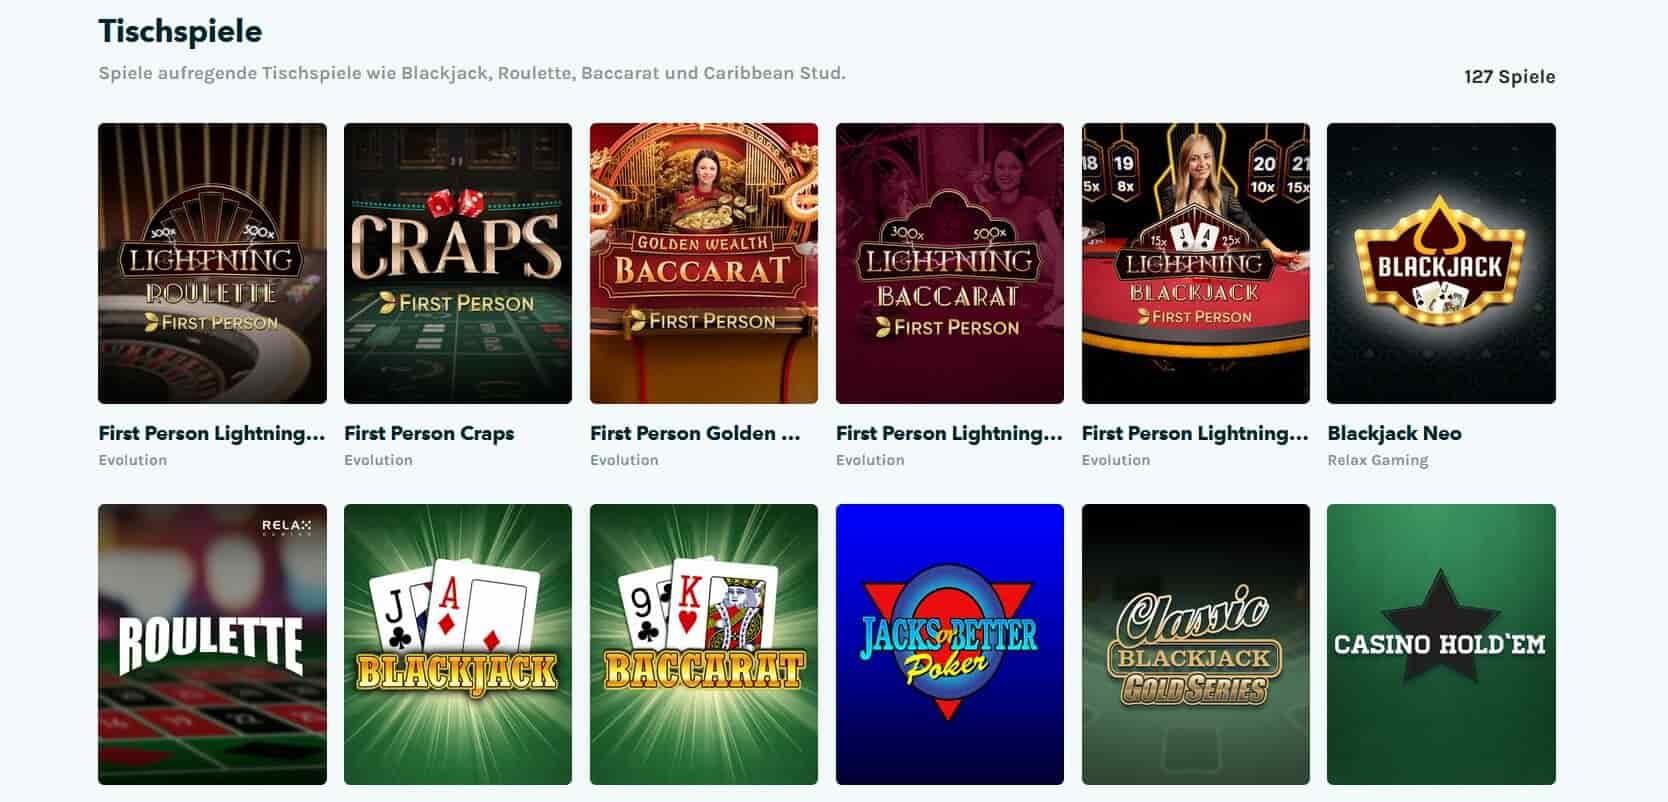Launch Jacks or Better Poker tile

click(950, 644)
